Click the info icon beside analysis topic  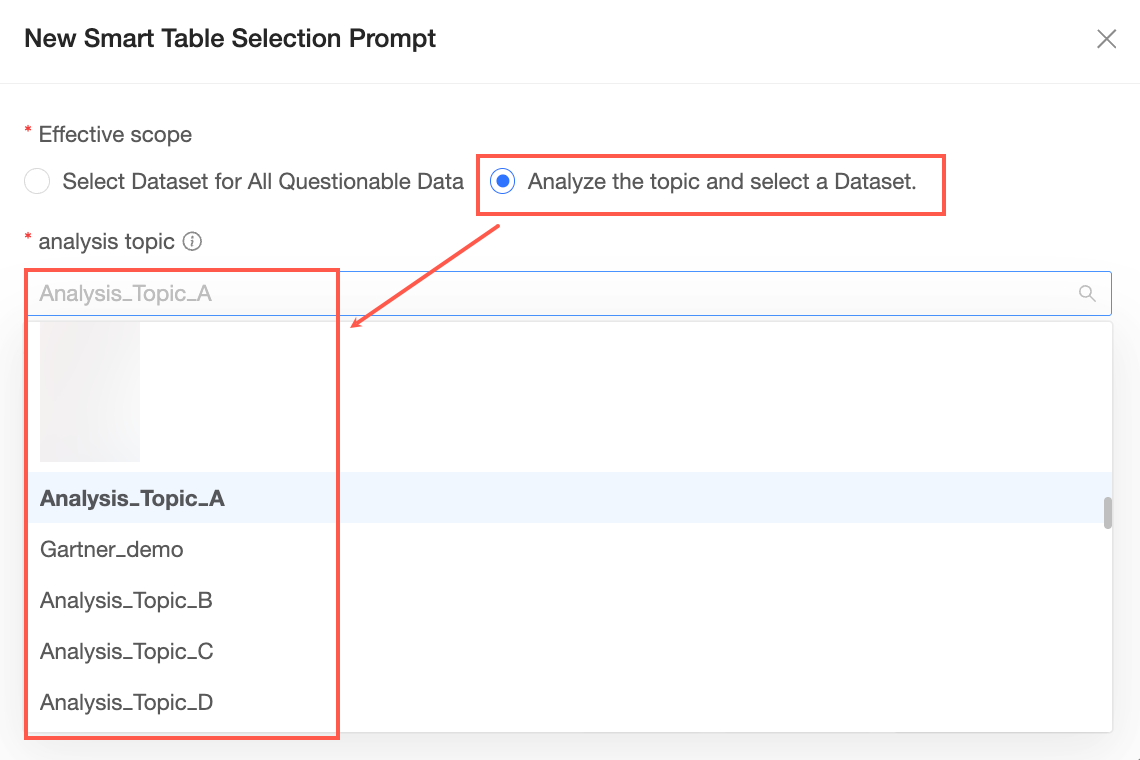(x=192, y=241)
